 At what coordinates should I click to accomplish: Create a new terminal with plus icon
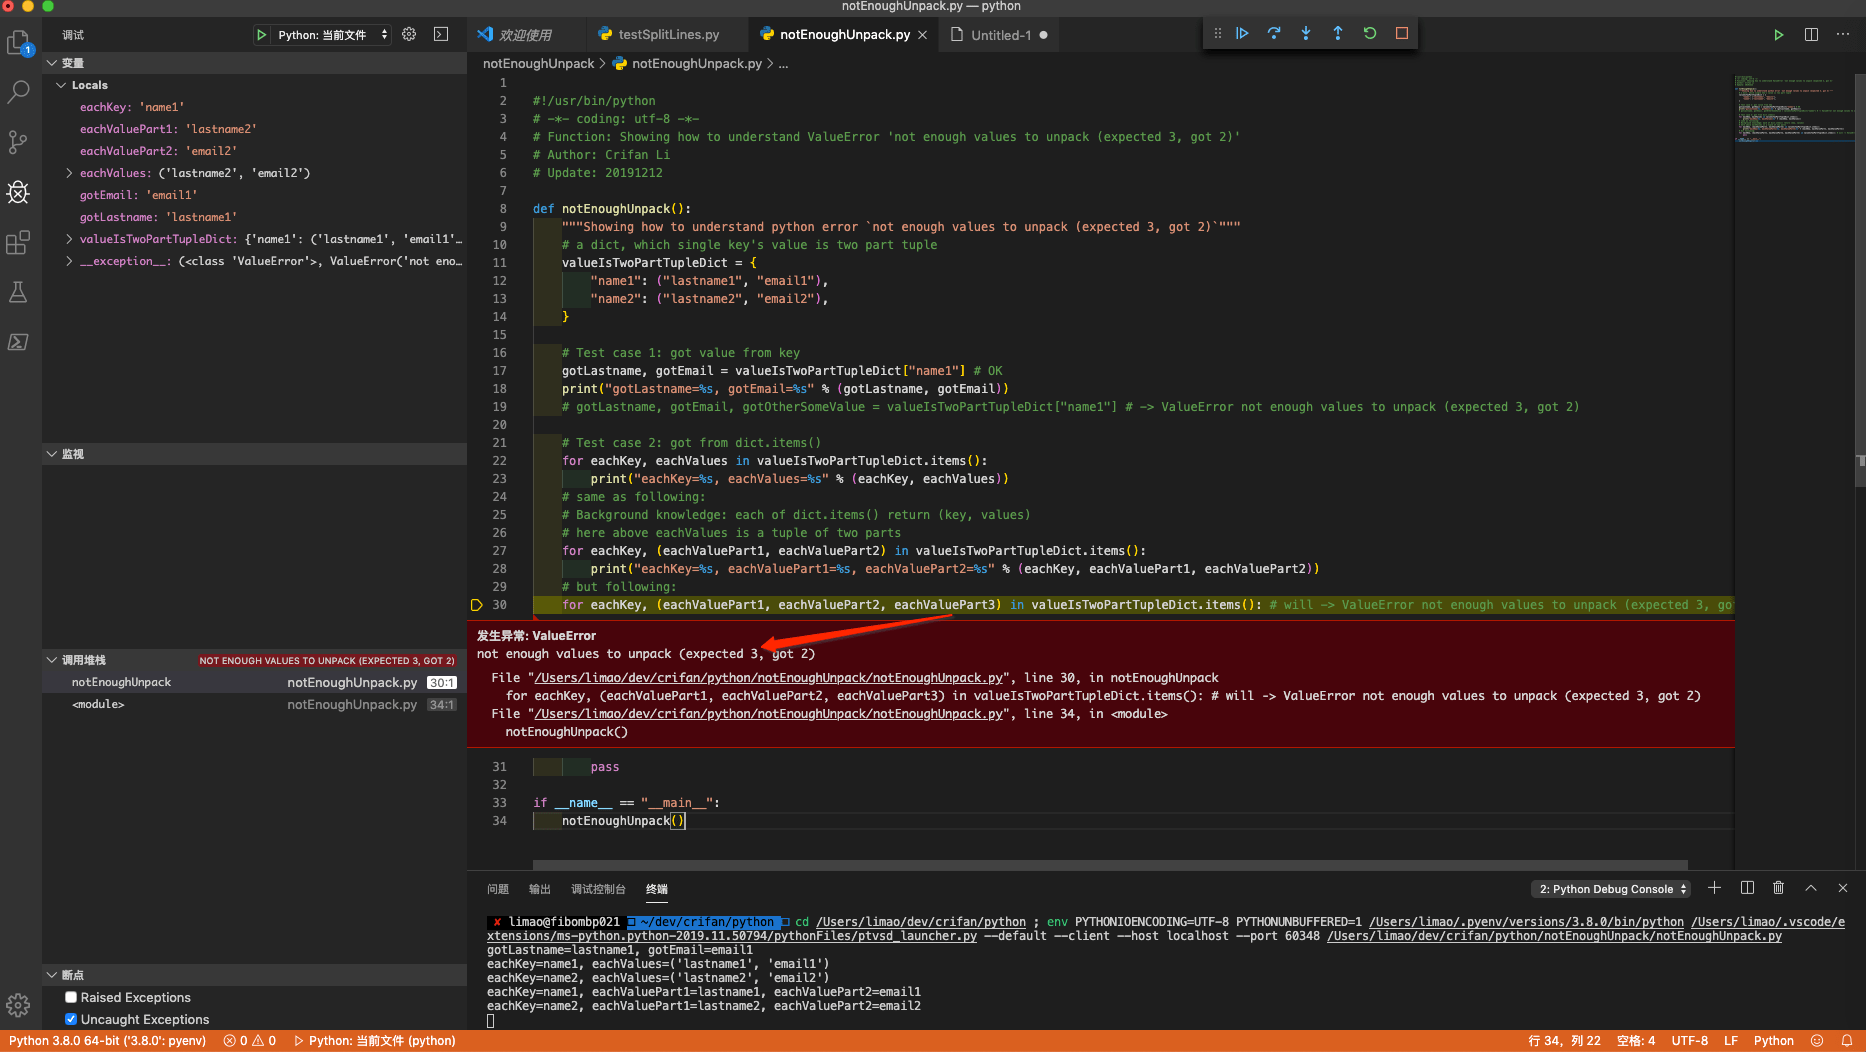1715,888
